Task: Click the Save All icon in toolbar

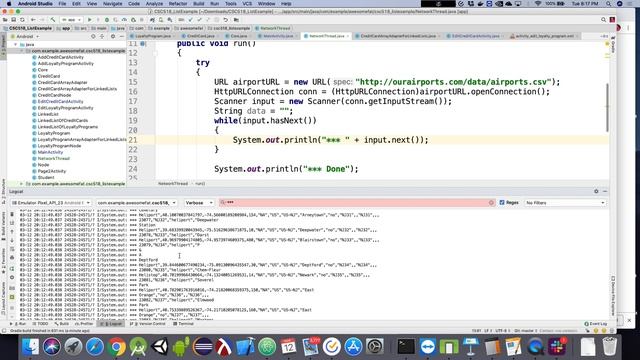Action: pyautogui.click(x=14, y=20)
